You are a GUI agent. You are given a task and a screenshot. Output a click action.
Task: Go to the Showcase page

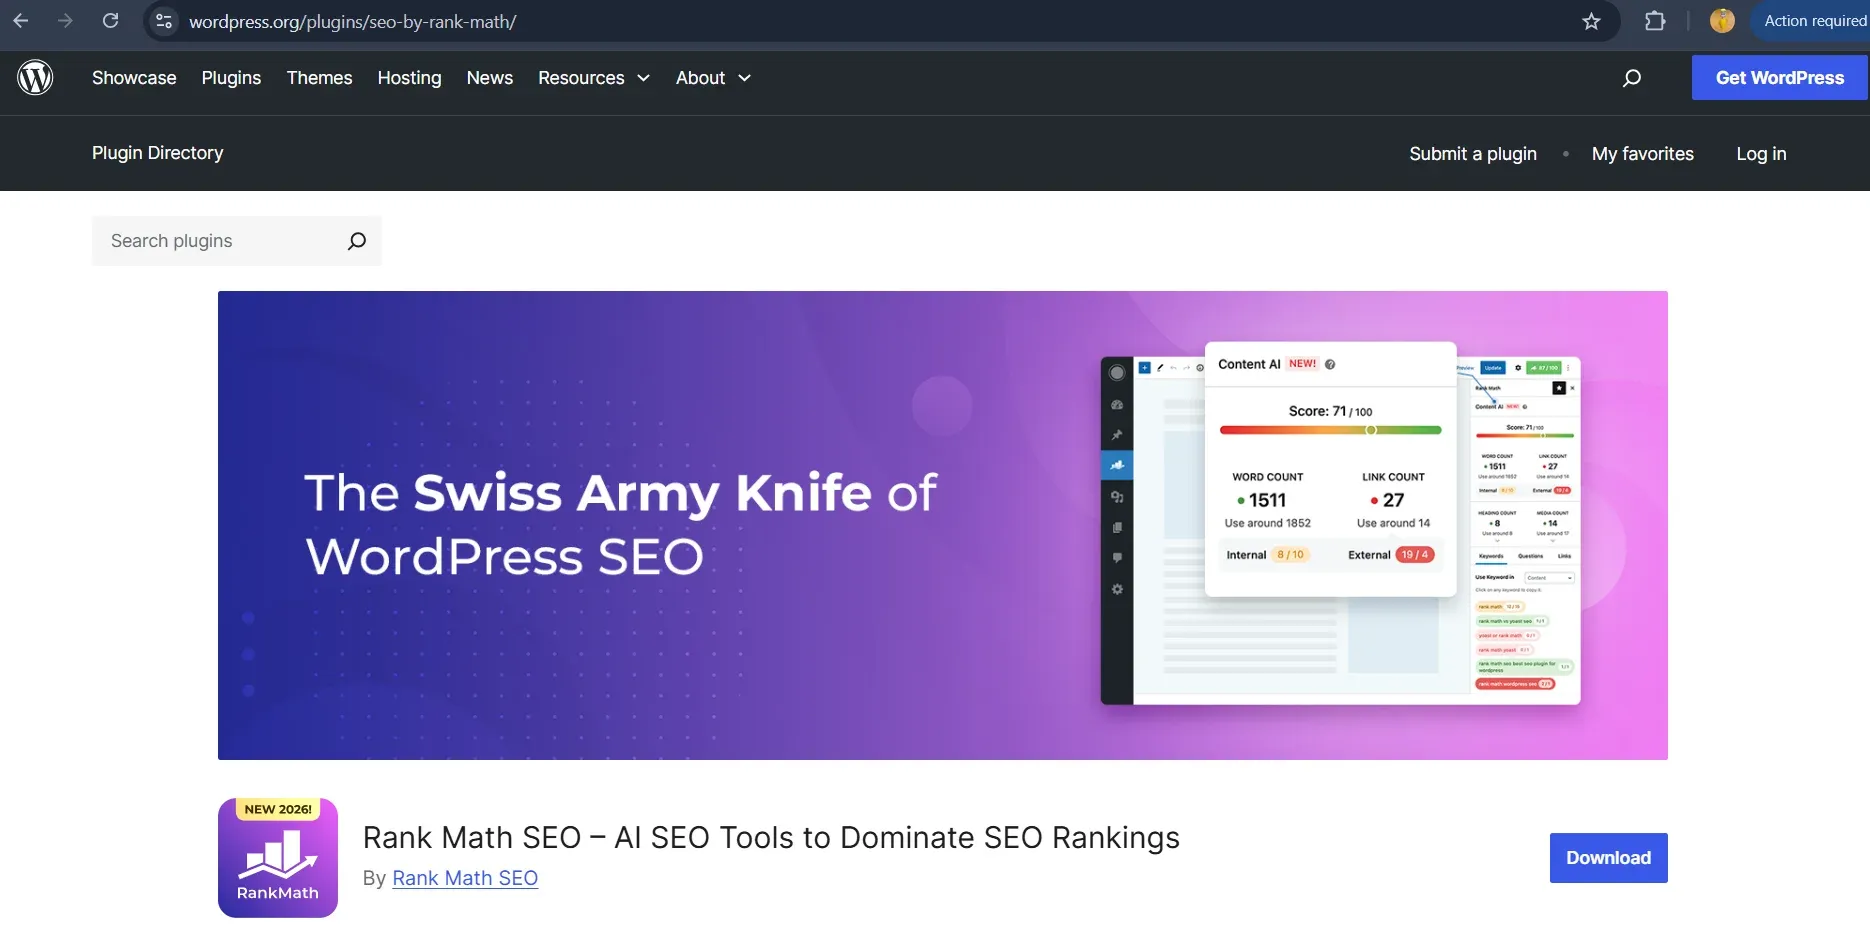pos(134,78)
